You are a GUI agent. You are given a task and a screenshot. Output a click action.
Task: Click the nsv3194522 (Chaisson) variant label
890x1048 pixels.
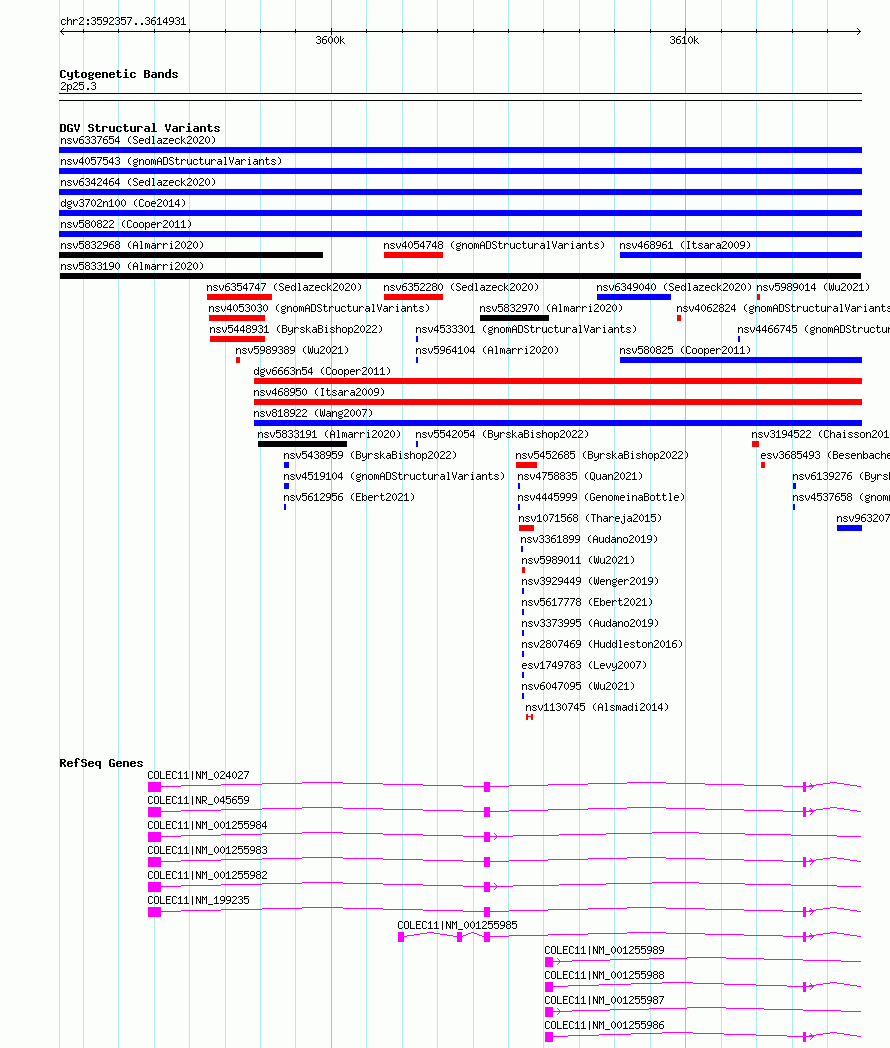821,434
